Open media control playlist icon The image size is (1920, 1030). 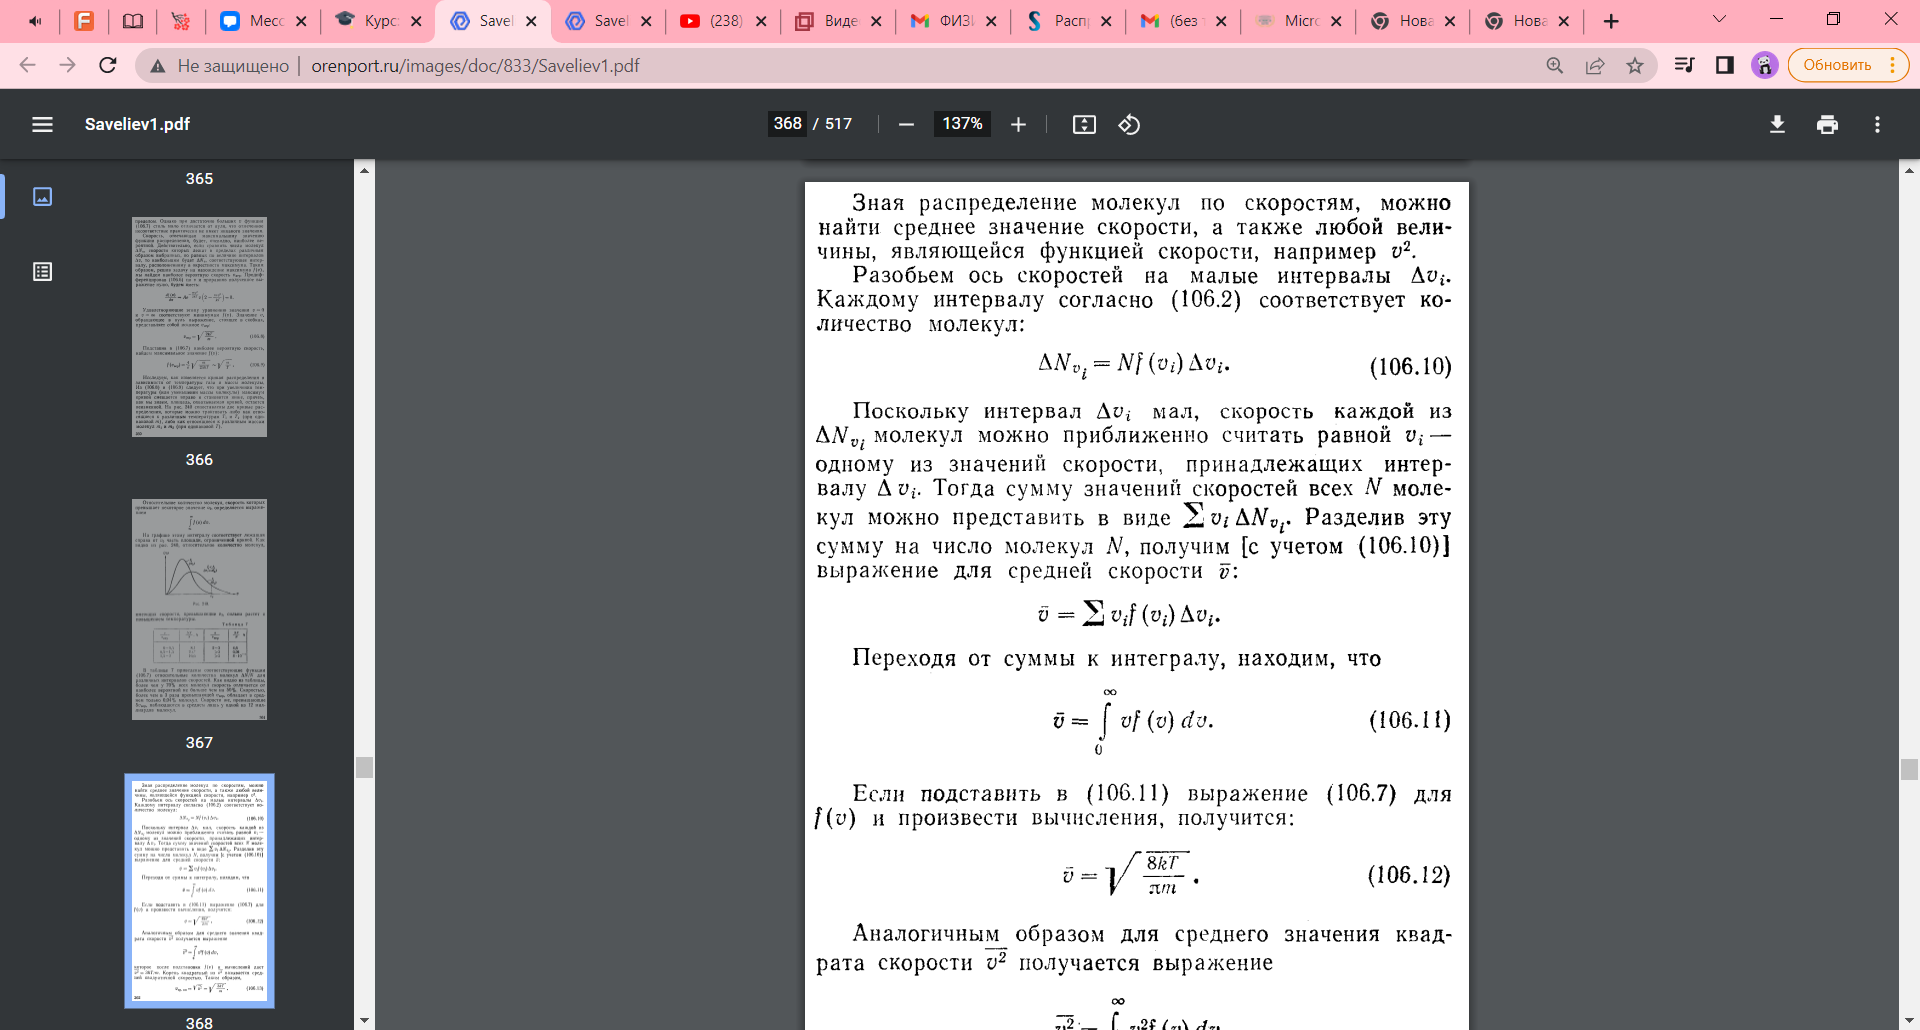coord(1684,65)
